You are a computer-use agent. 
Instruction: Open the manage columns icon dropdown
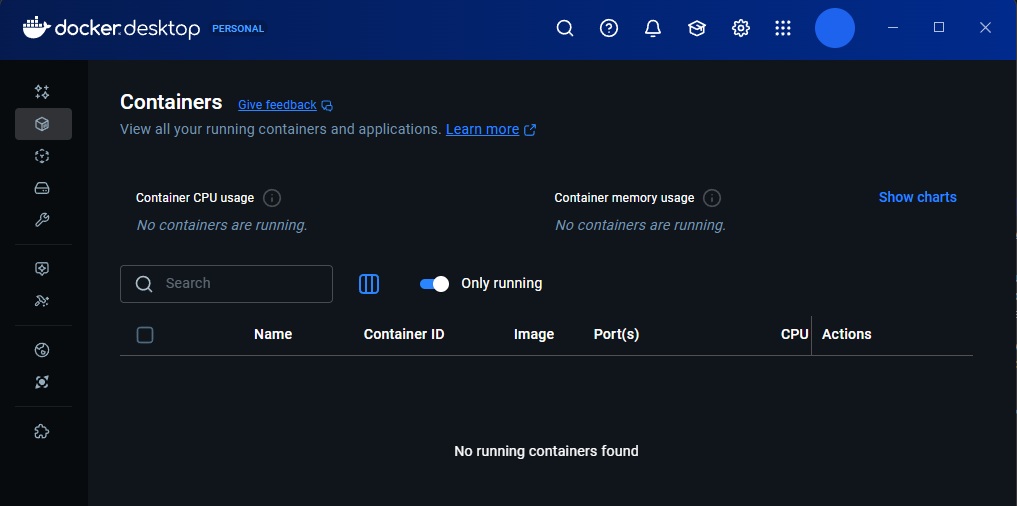coord(369,284)
